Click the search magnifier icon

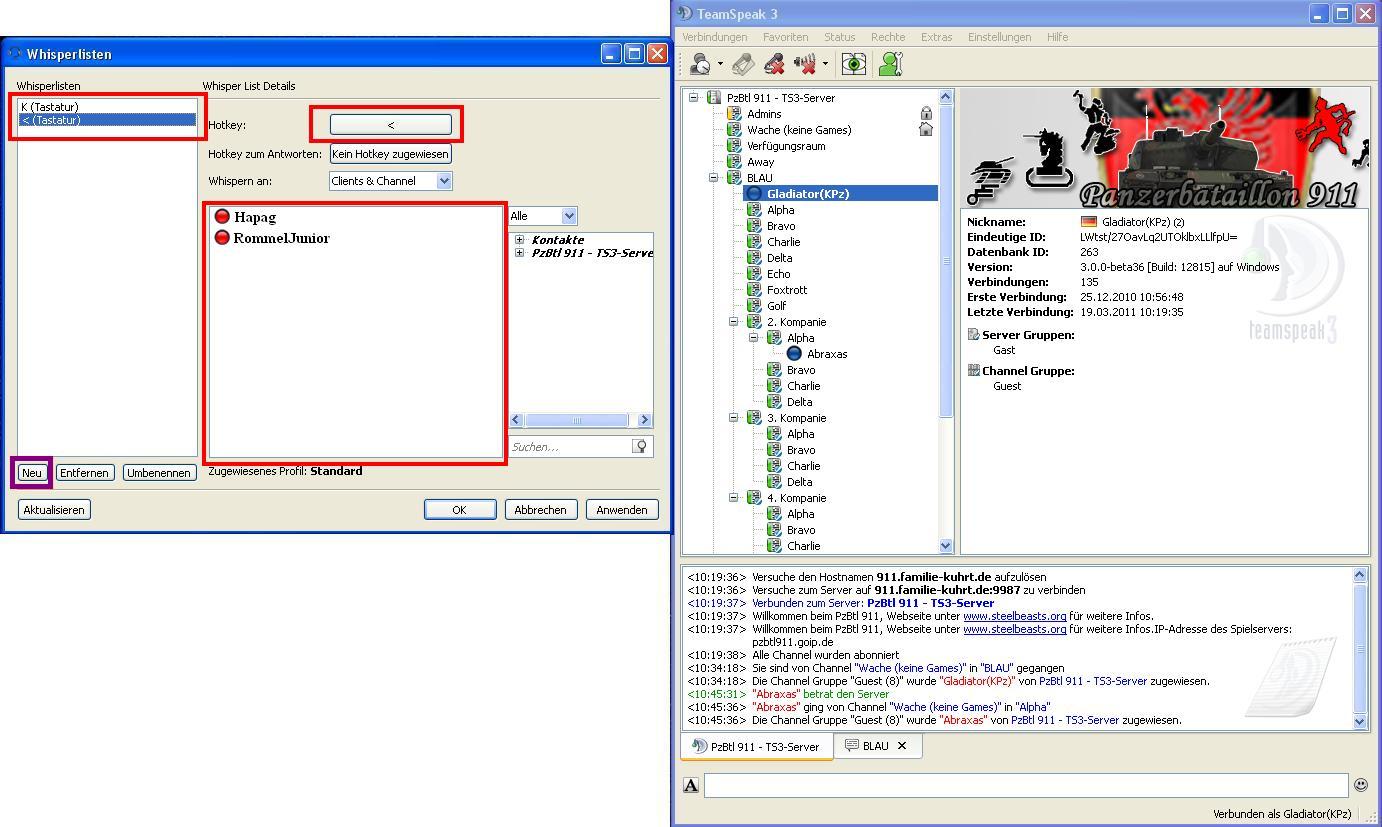click(640, 447)
